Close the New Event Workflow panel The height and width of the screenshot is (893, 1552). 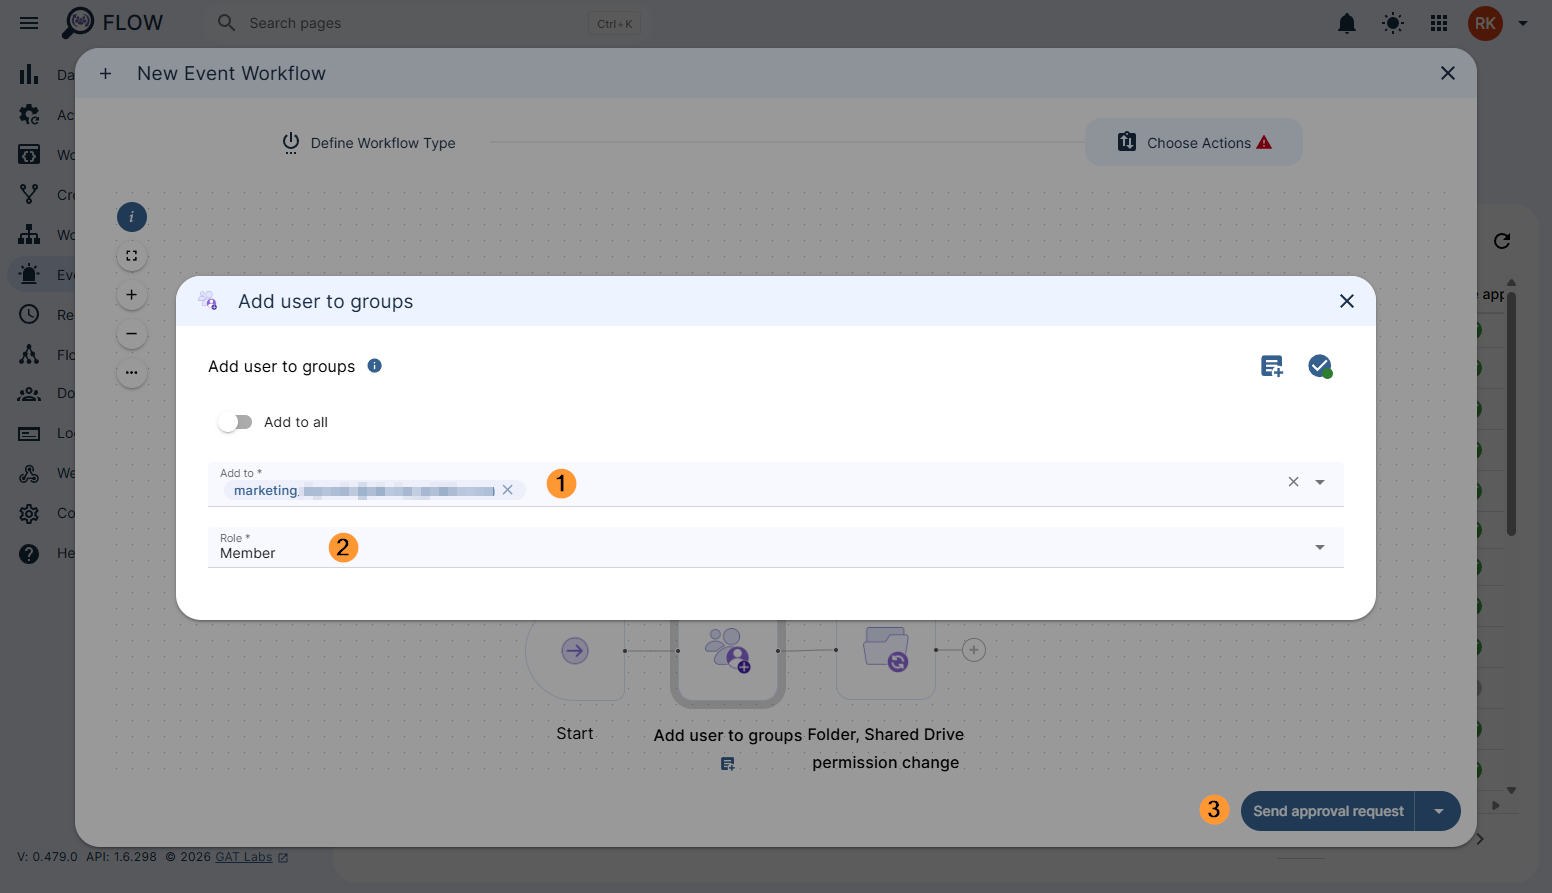1447,73
